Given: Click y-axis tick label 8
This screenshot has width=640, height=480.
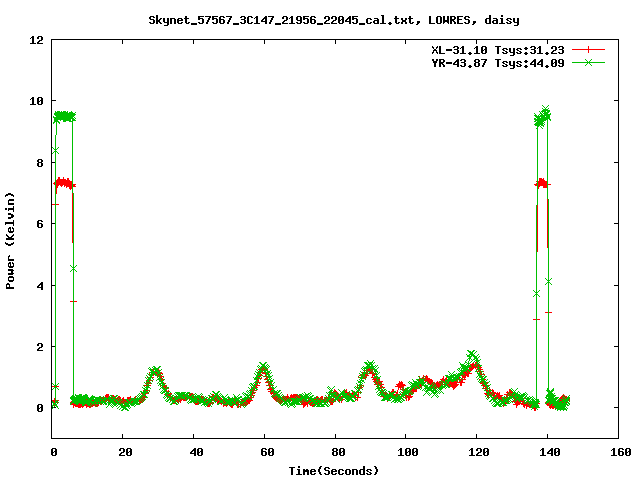Looking at the screenshot, I should click(x=40, y=163).
